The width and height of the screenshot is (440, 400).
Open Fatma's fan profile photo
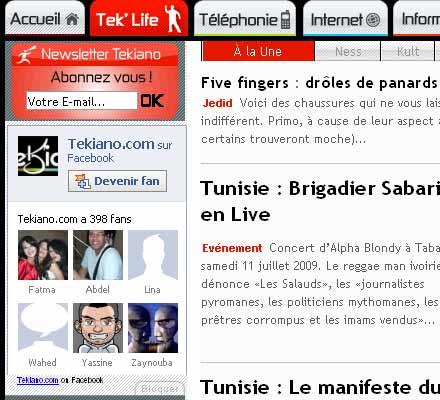(43, 255)
